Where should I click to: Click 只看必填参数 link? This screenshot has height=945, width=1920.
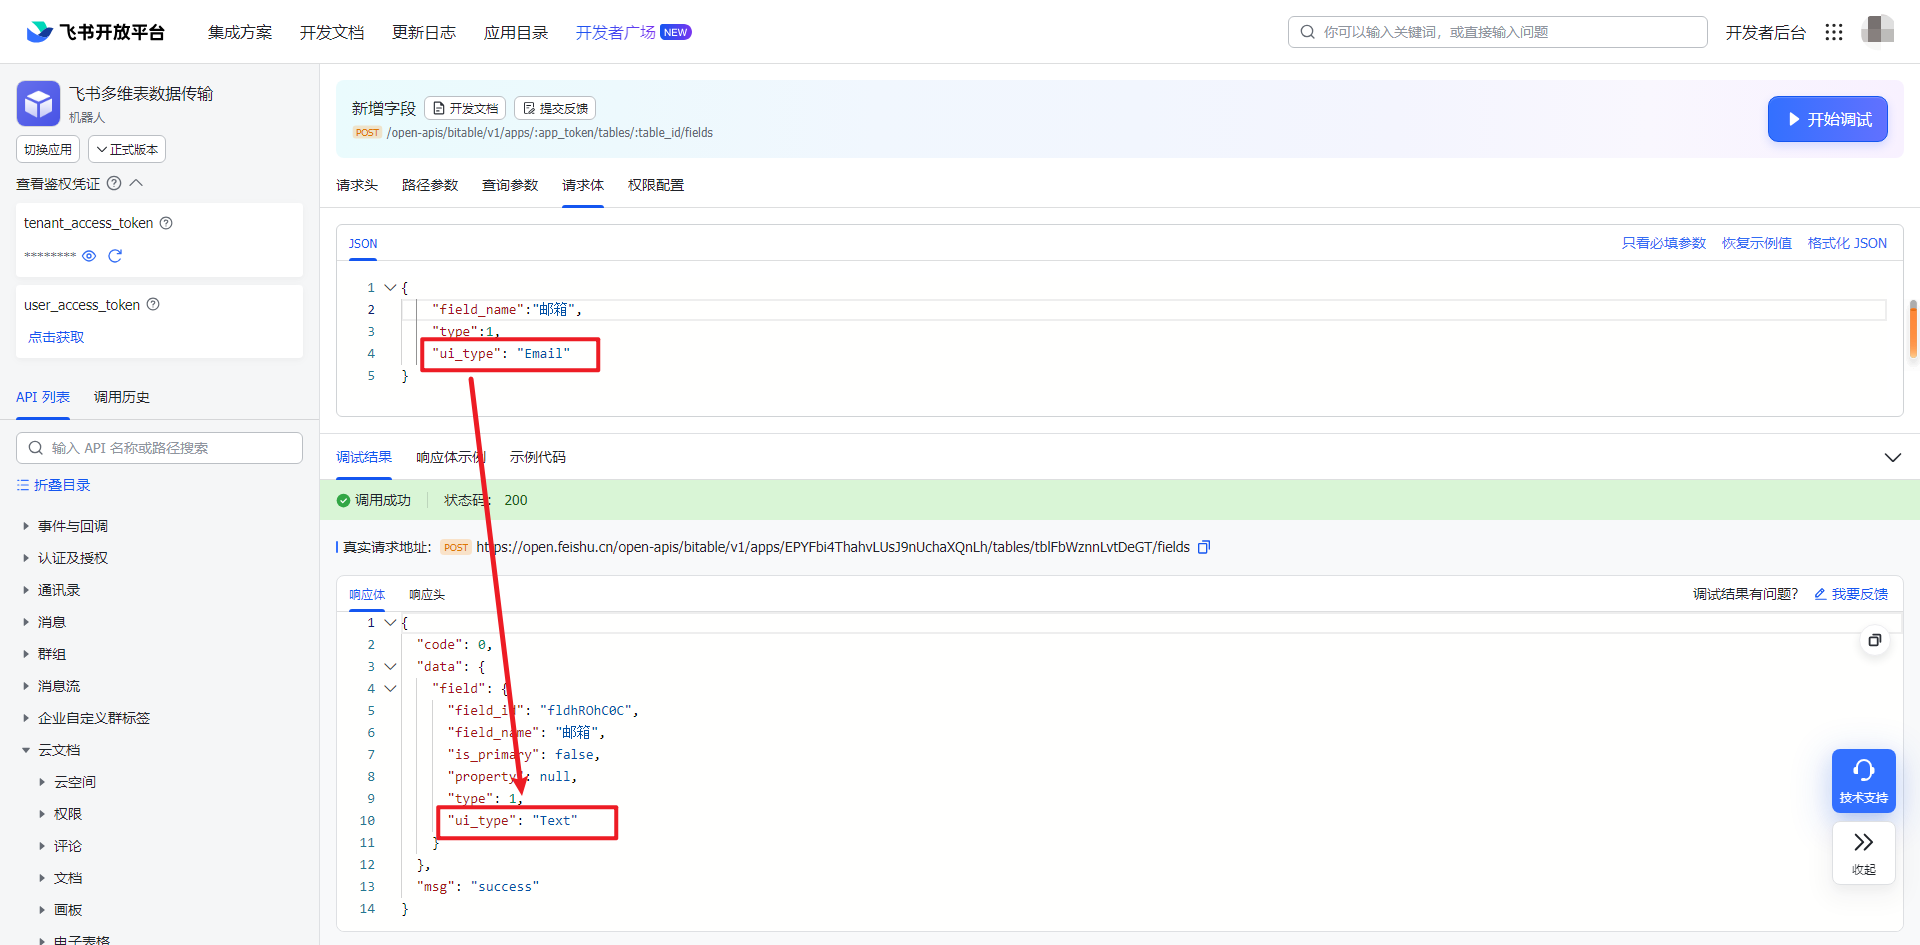coord(1664,243)
